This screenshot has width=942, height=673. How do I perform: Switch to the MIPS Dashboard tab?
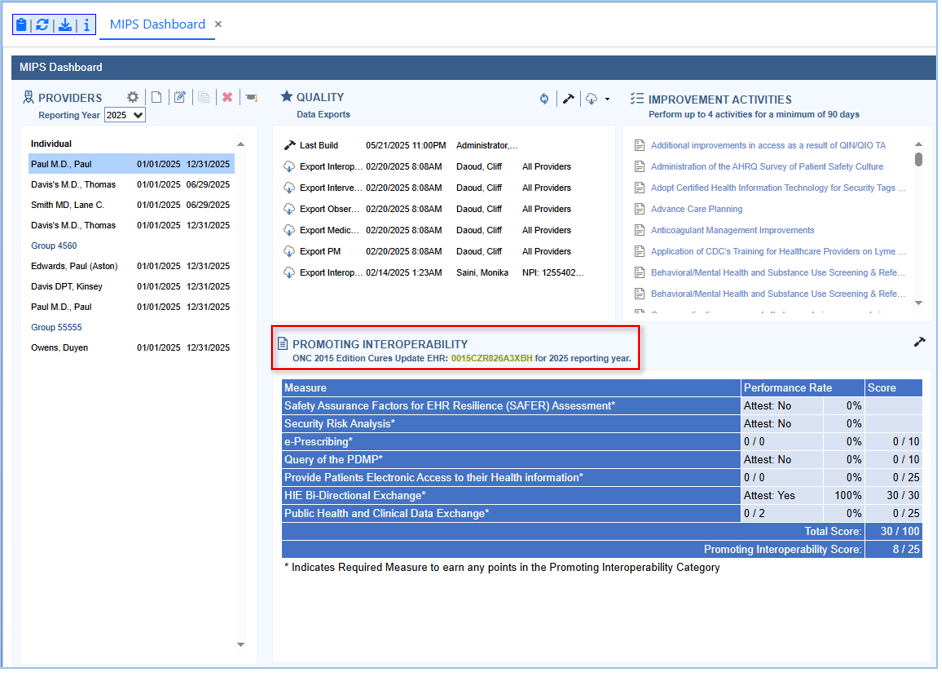click(x=157, y=24)
